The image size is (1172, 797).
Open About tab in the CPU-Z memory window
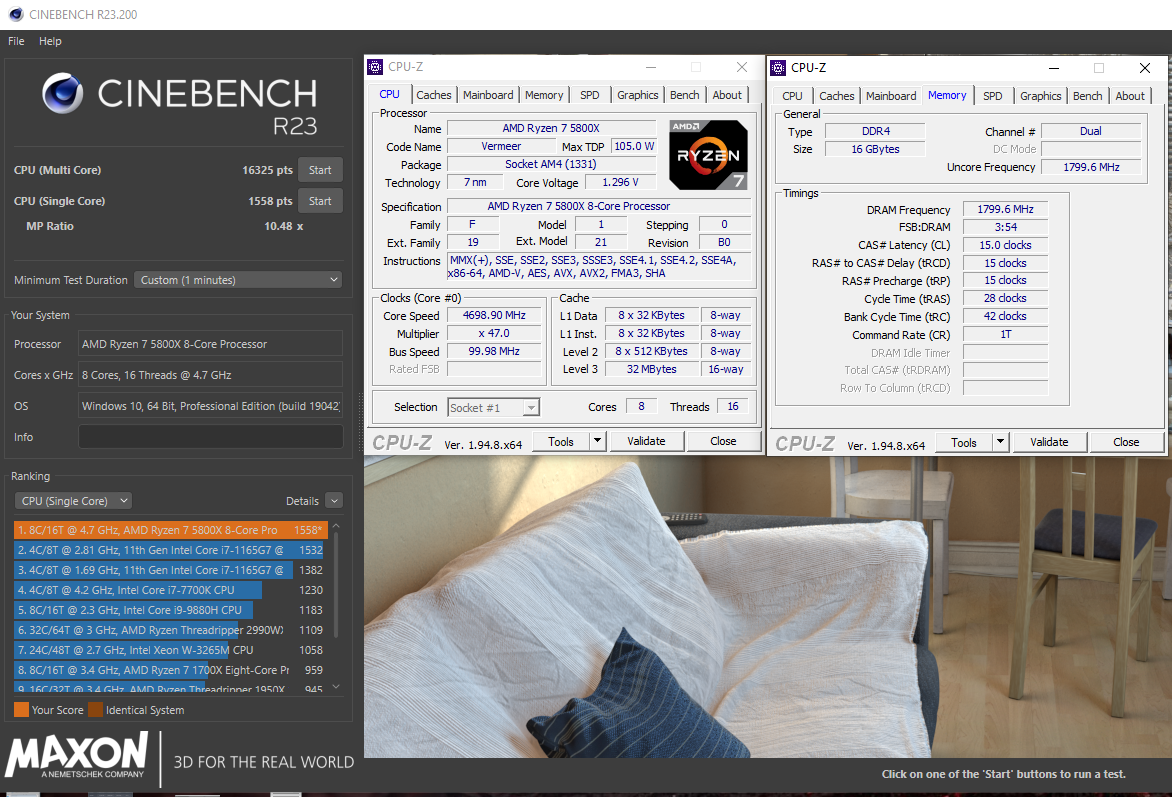pos(1130,96)
